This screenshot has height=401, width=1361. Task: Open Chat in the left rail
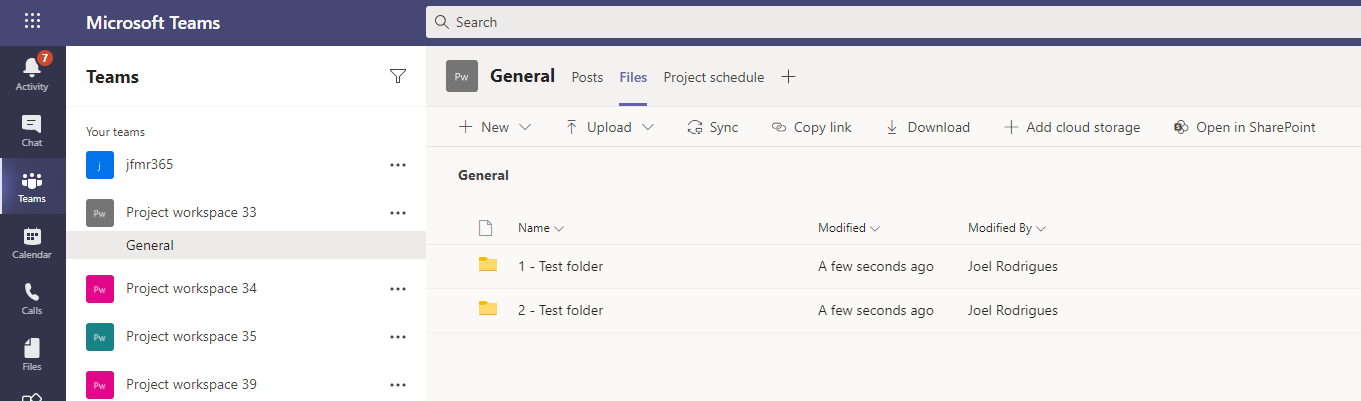(31, 130)
